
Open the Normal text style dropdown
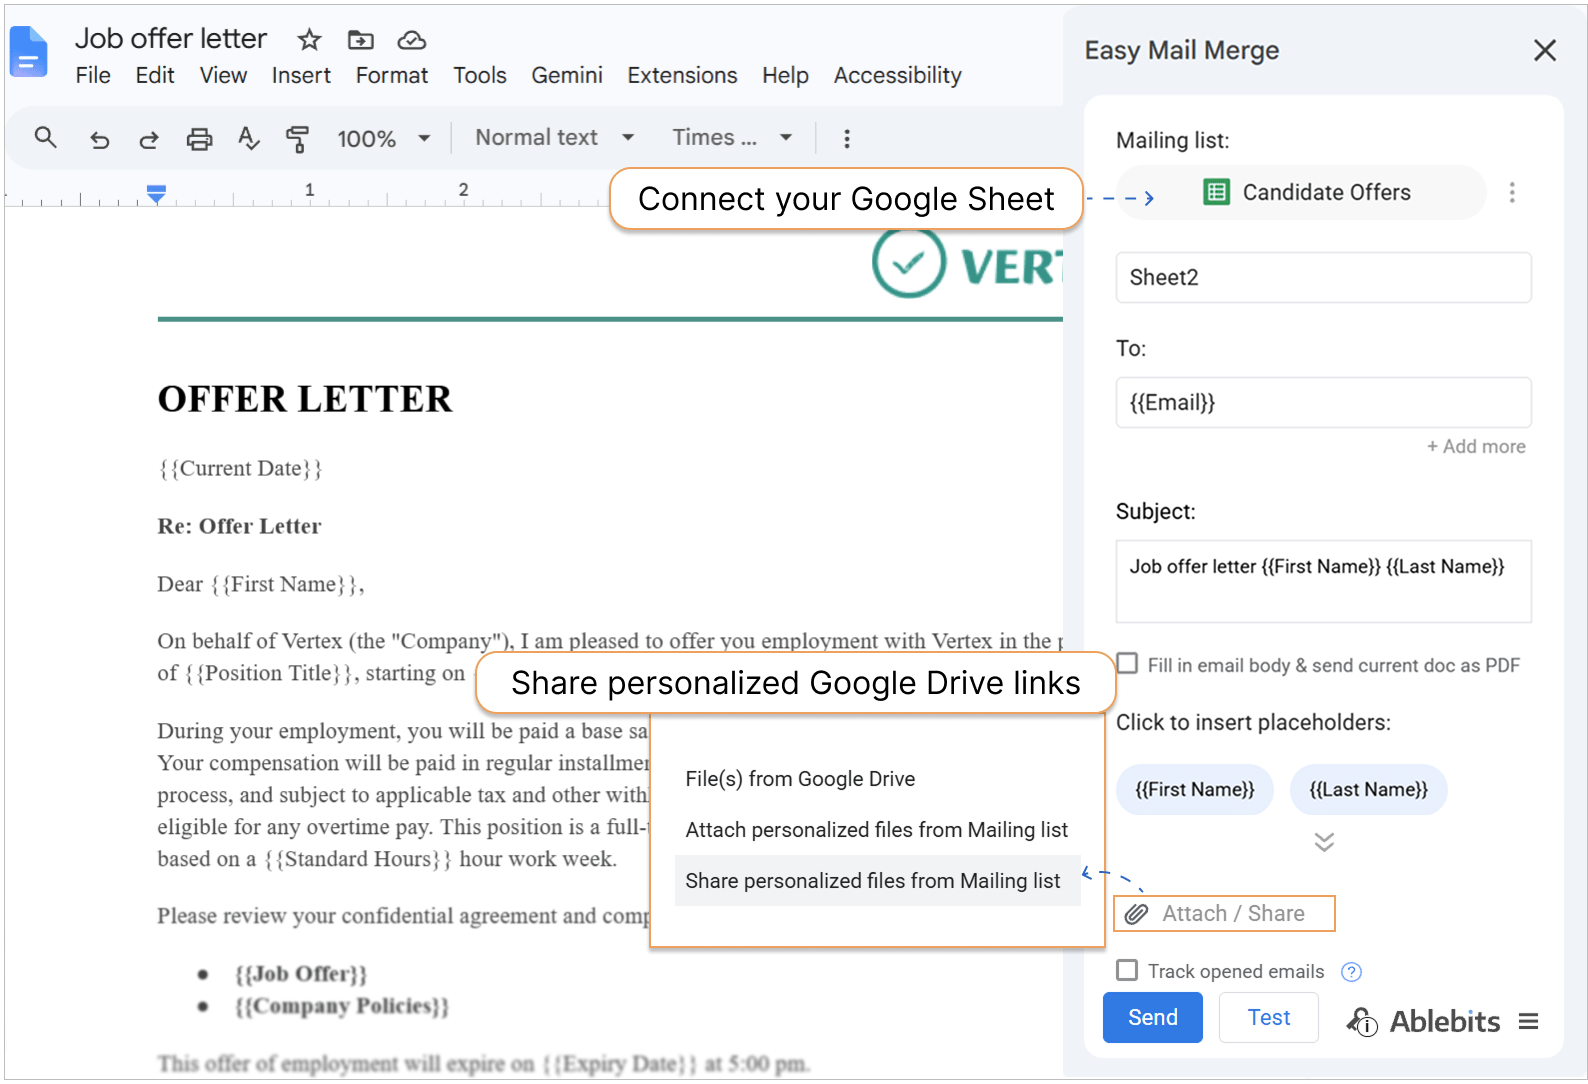(x=555, y=138)
